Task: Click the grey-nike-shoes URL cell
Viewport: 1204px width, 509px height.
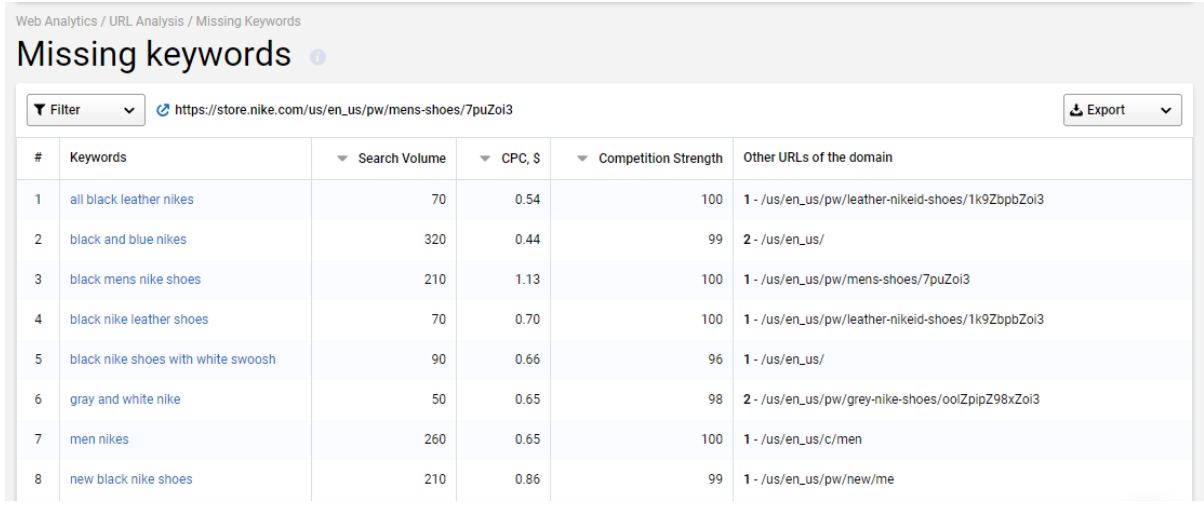Action: tap(891, 399)
